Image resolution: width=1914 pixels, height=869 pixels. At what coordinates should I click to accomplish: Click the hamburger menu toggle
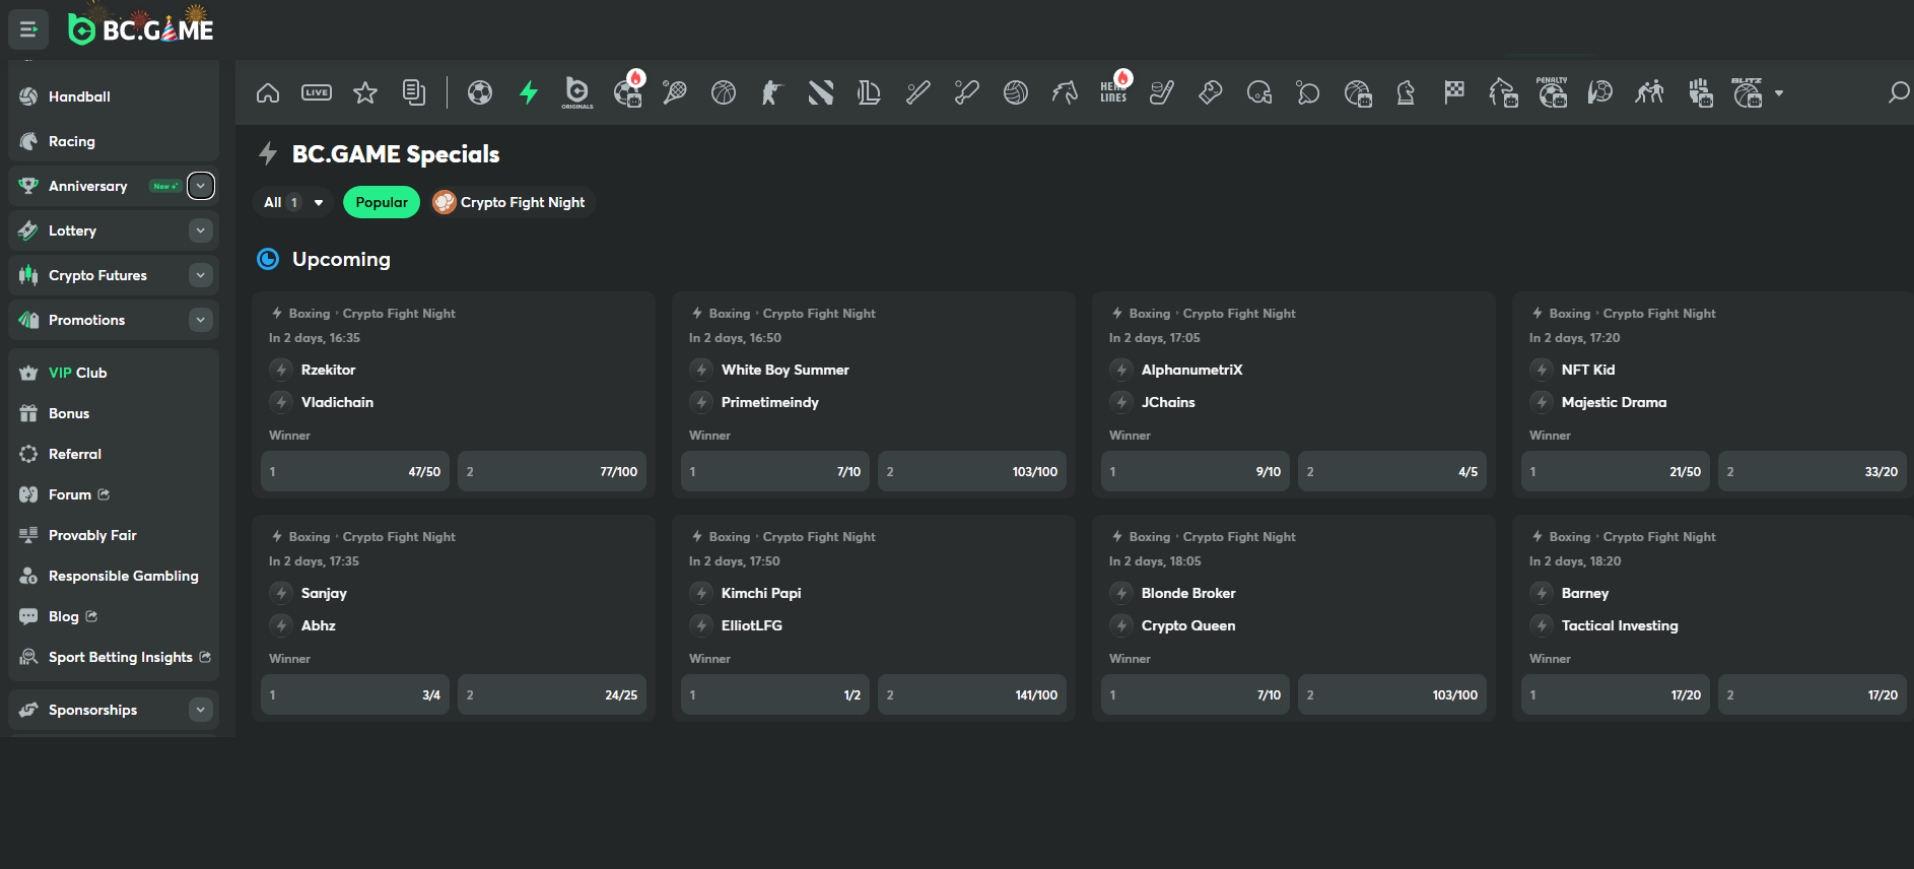28,29
